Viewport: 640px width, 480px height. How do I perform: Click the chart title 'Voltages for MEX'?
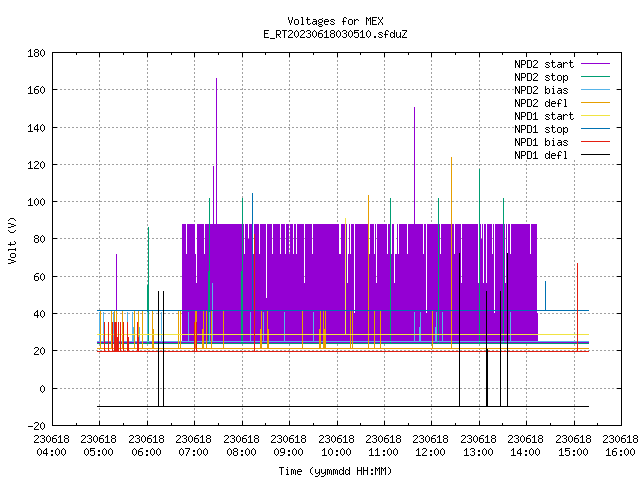pyautogui.click(x=335, y=21)
